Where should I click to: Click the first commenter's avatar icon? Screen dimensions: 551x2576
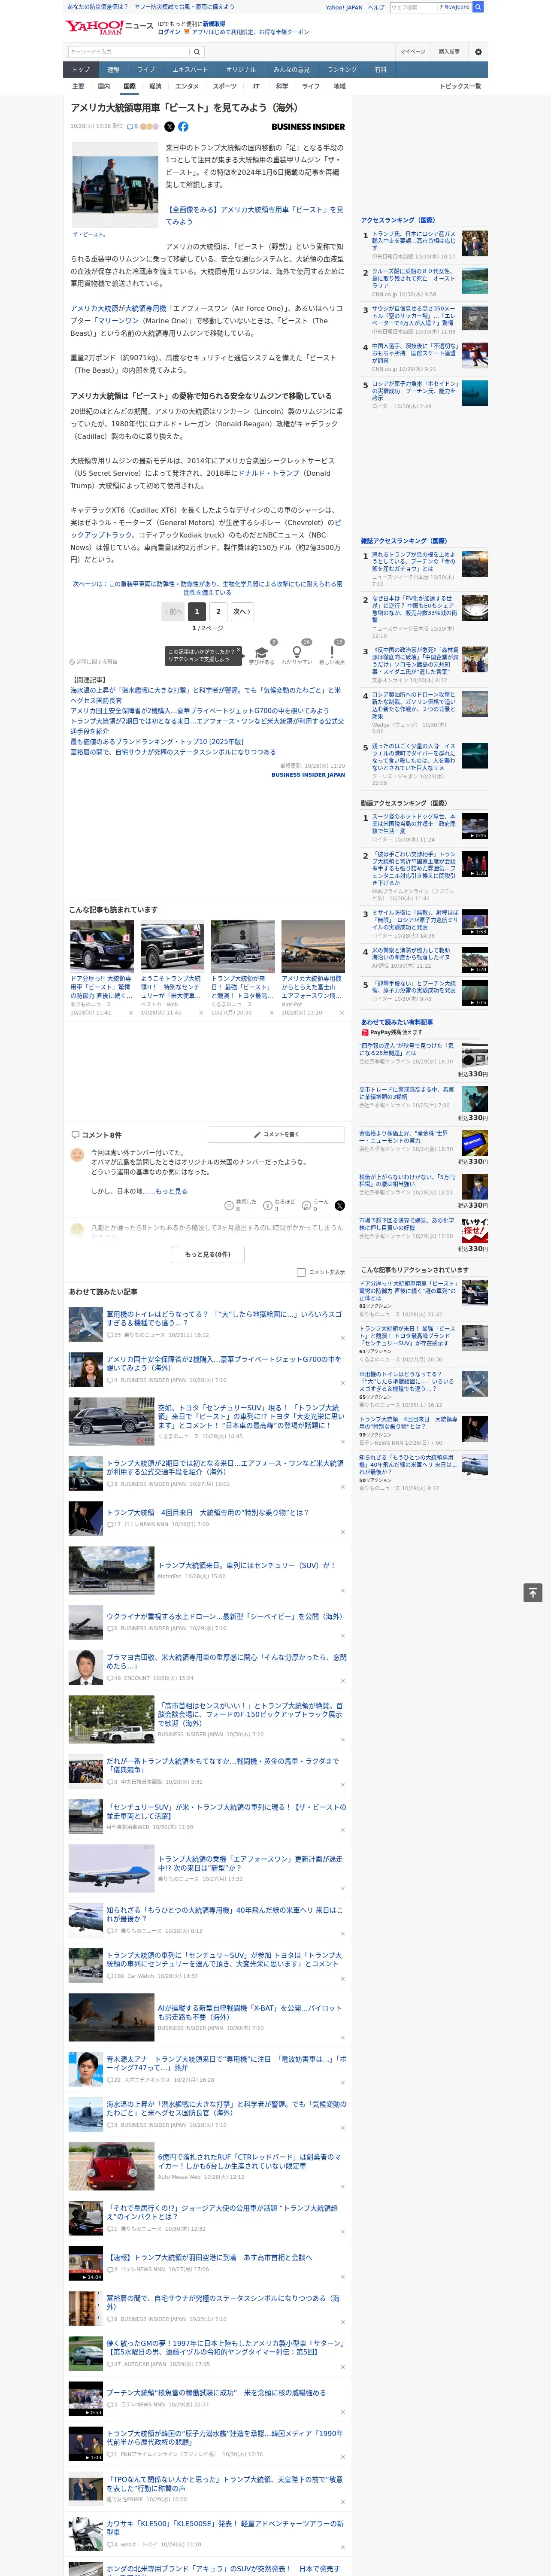click(x=77, y=1155)
